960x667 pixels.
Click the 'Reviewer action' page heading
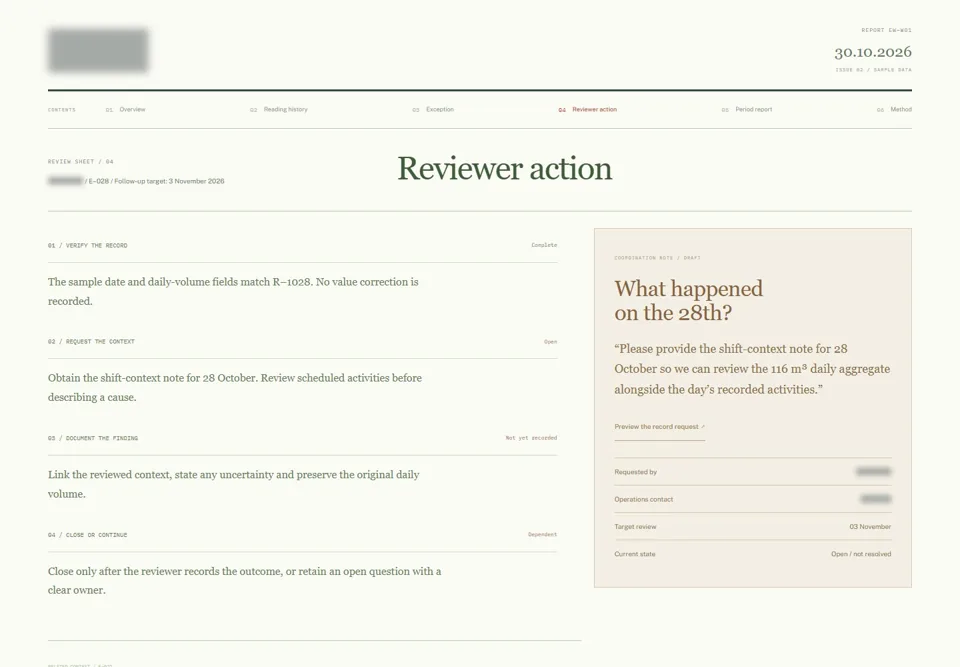tap(504, 168)
